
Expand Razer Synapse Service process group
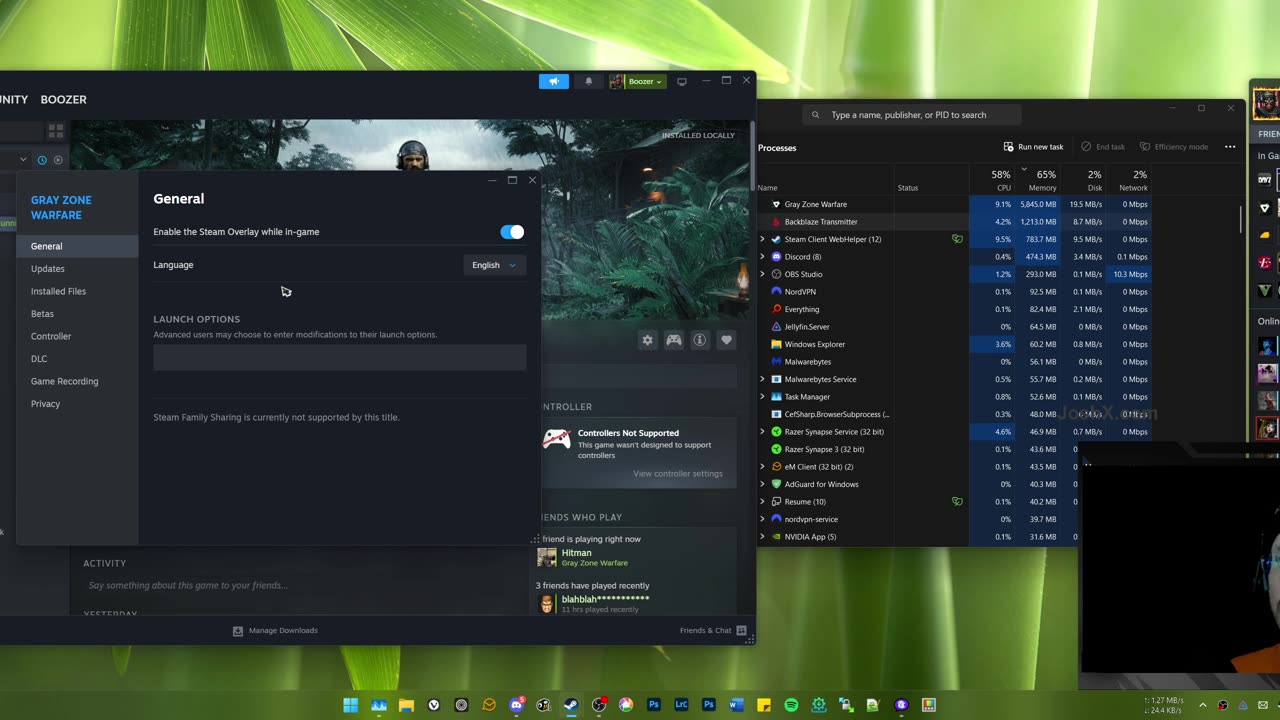tap(762, 432)
